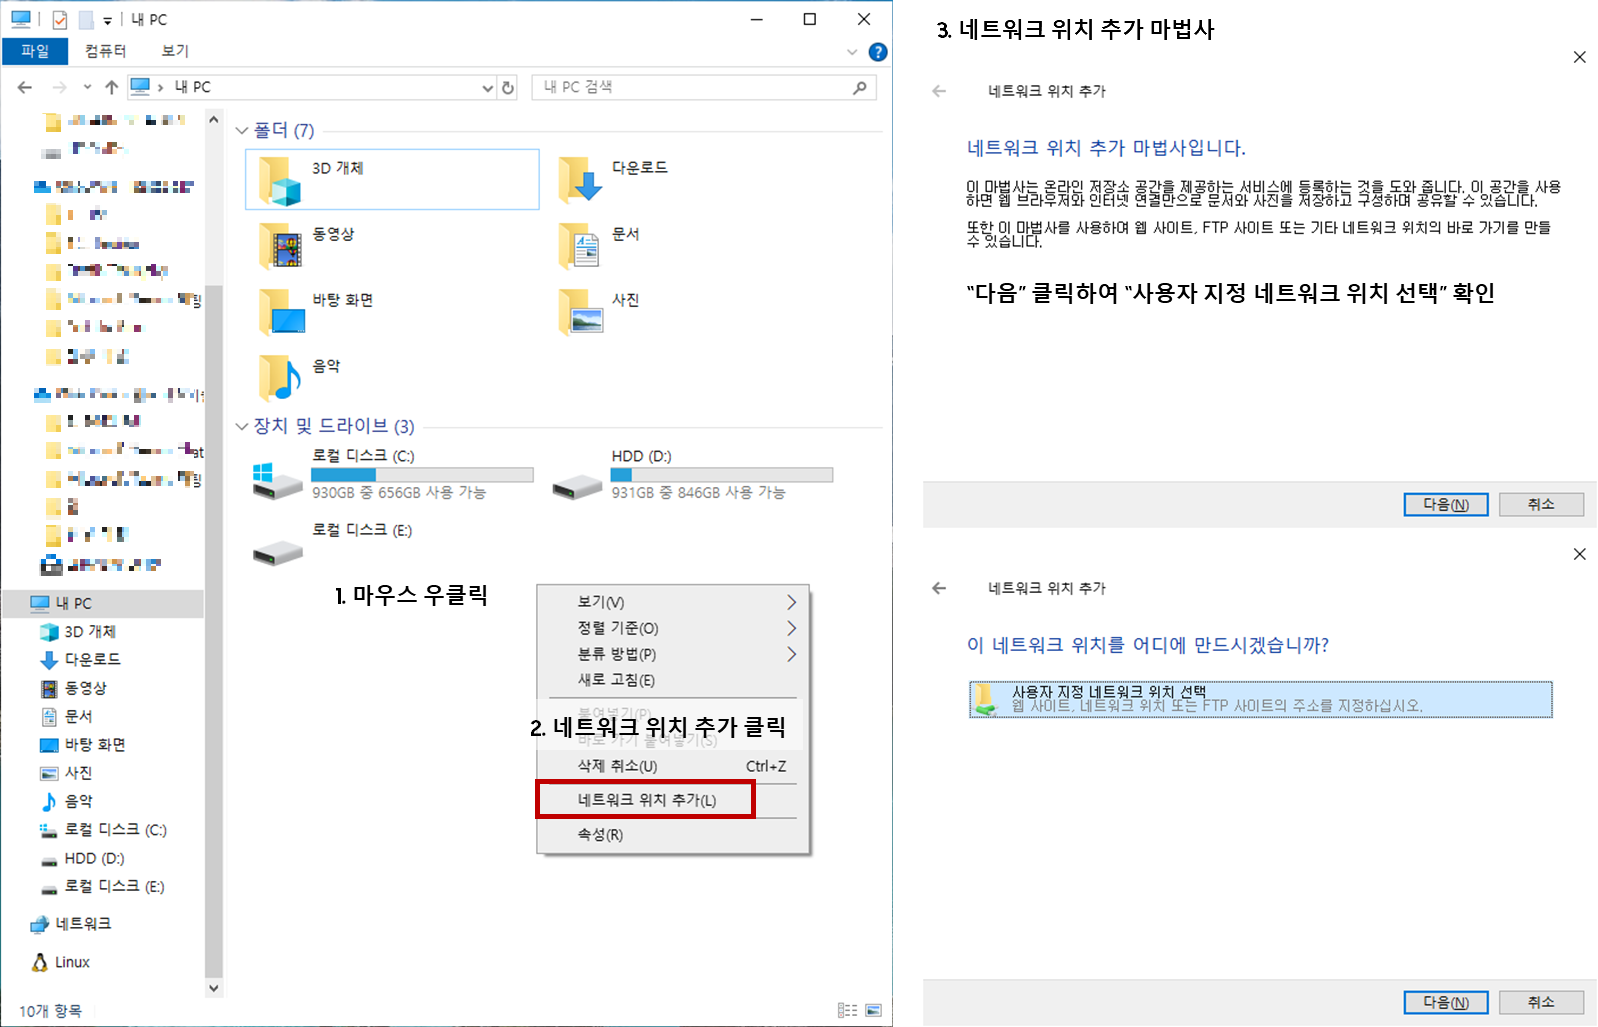Select 다운로드 in the navigation tree
The width and height of the screenshot is (1598, 1027).
(92, 660)
